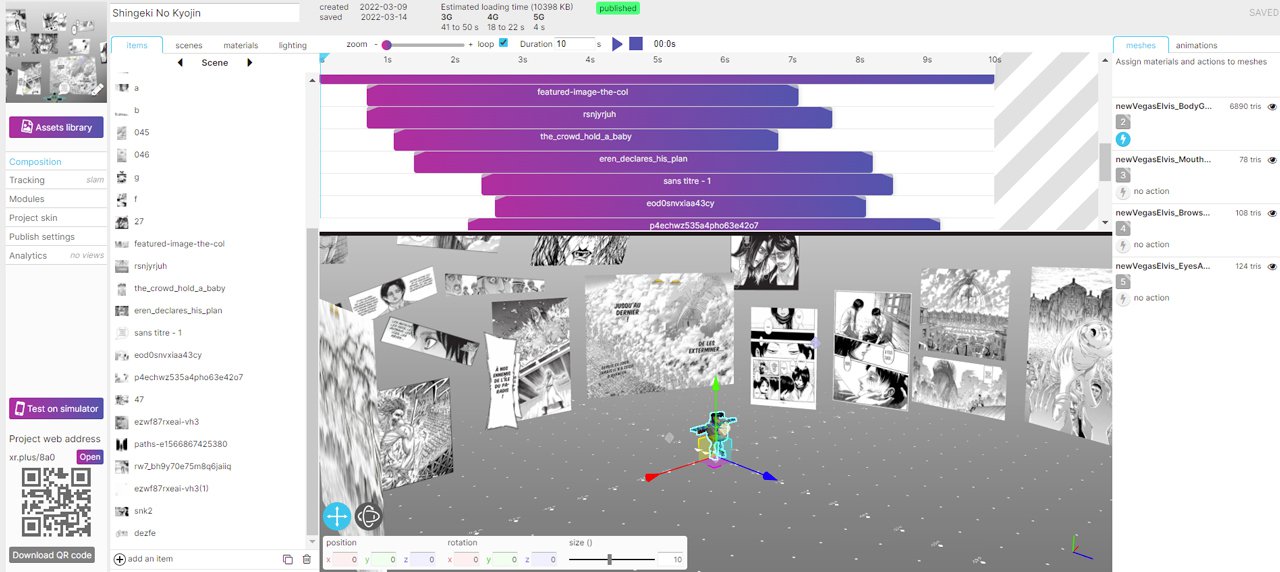Open the Analytics section
1280x572 pixels.
point(56,256)
